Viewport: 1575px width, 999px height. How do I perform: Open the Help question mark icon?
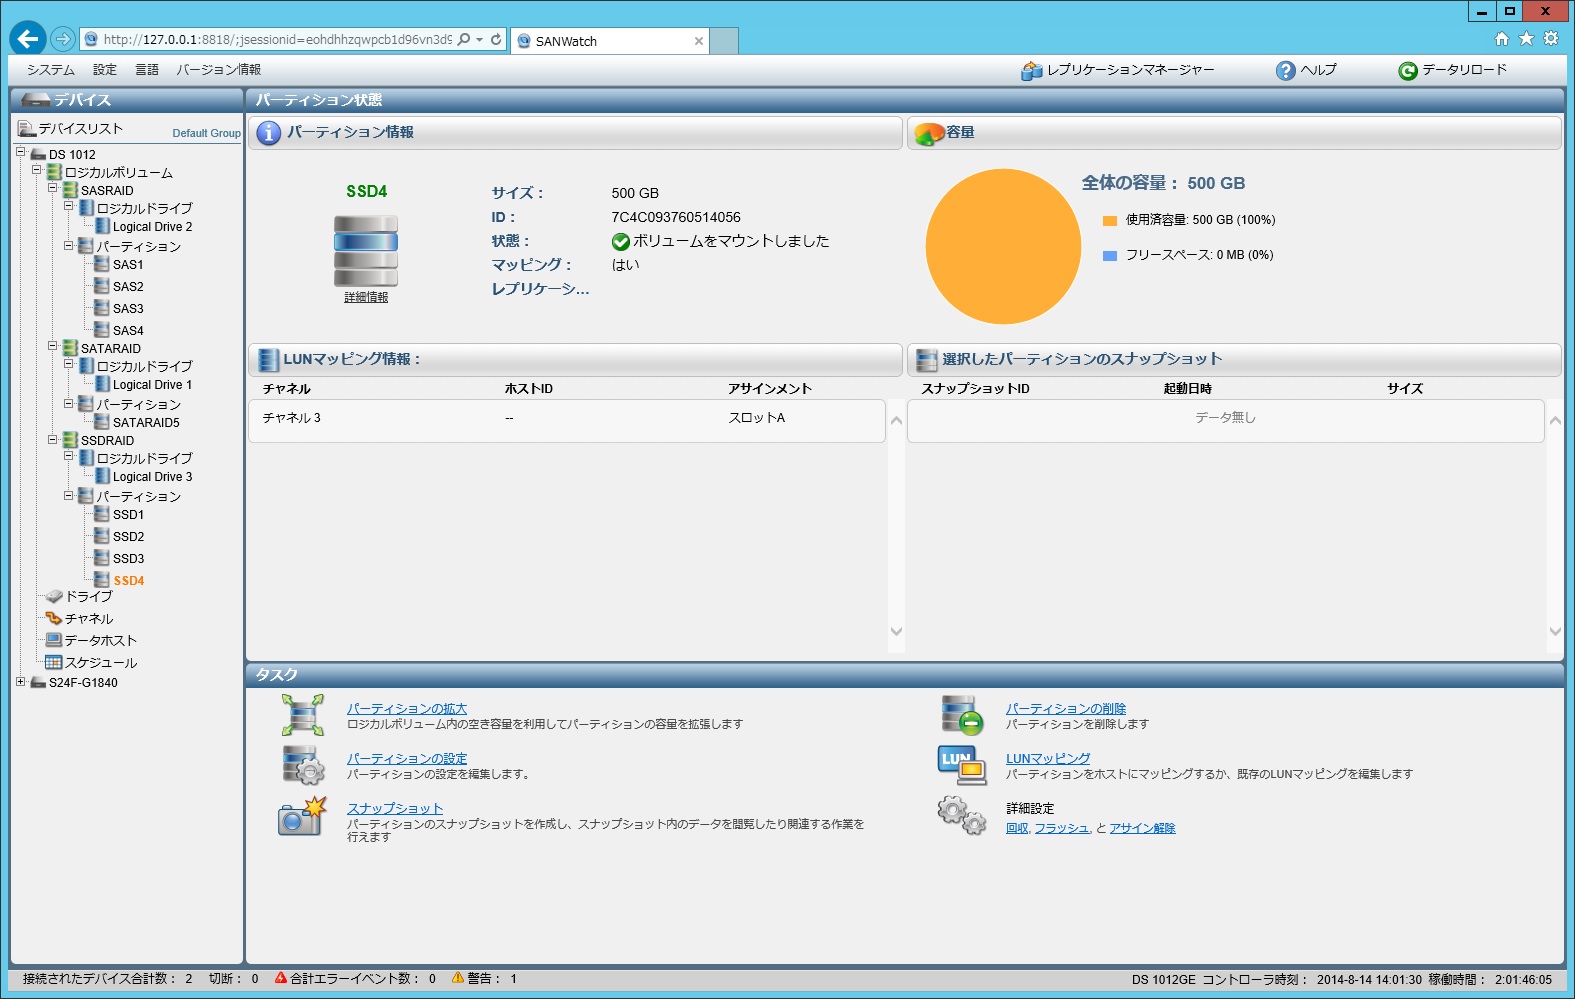(x=1285, y=71)
